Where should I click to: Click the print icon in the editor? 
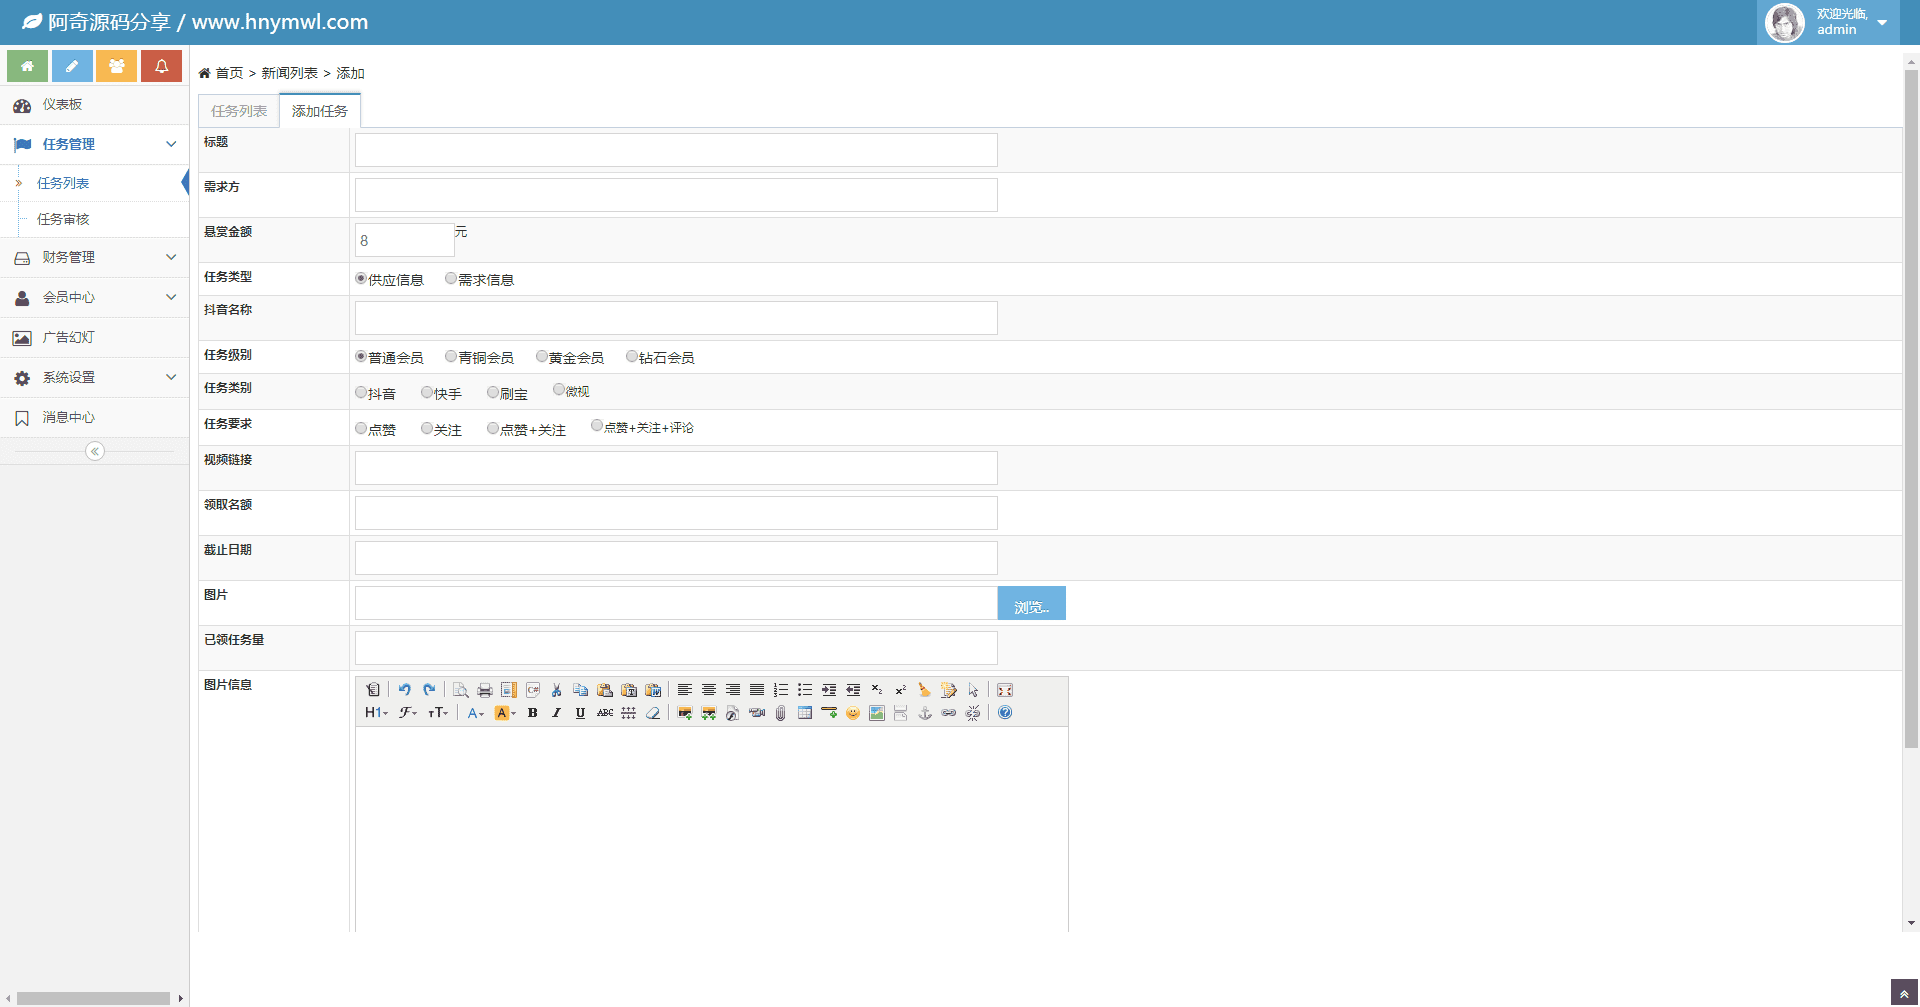485,690
